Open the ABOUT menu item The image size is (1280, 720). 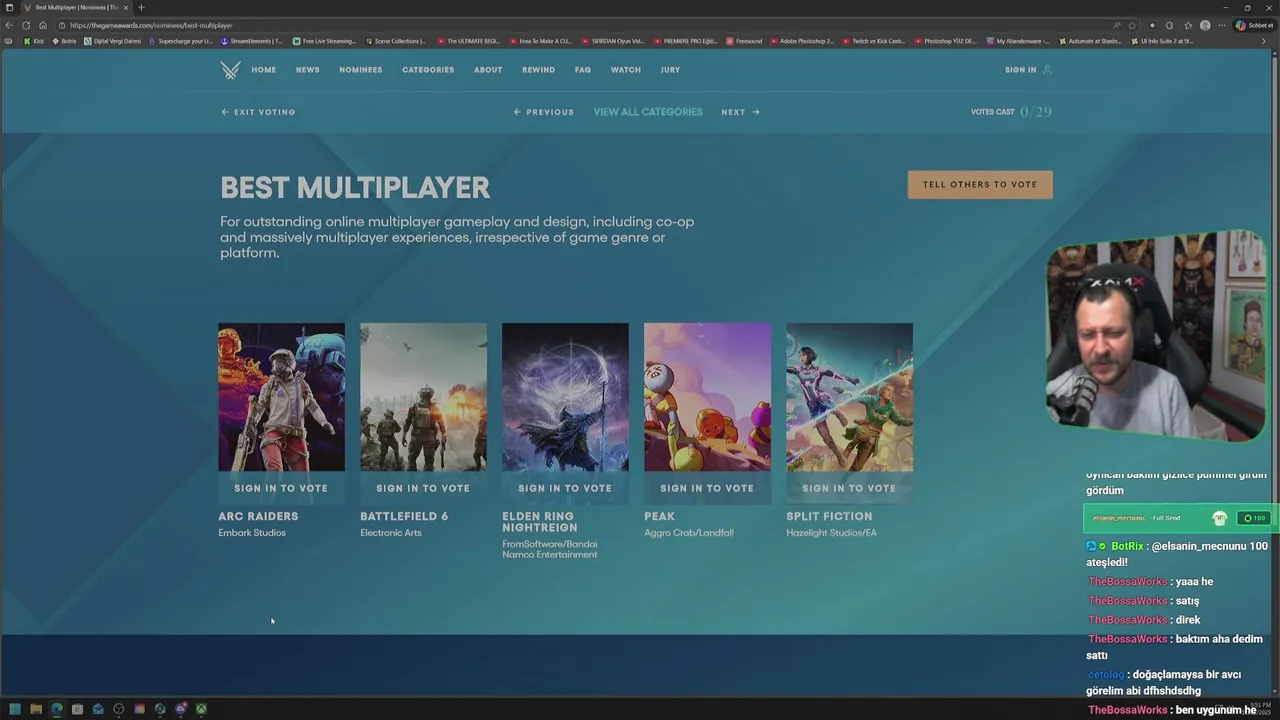coord(488,70)
